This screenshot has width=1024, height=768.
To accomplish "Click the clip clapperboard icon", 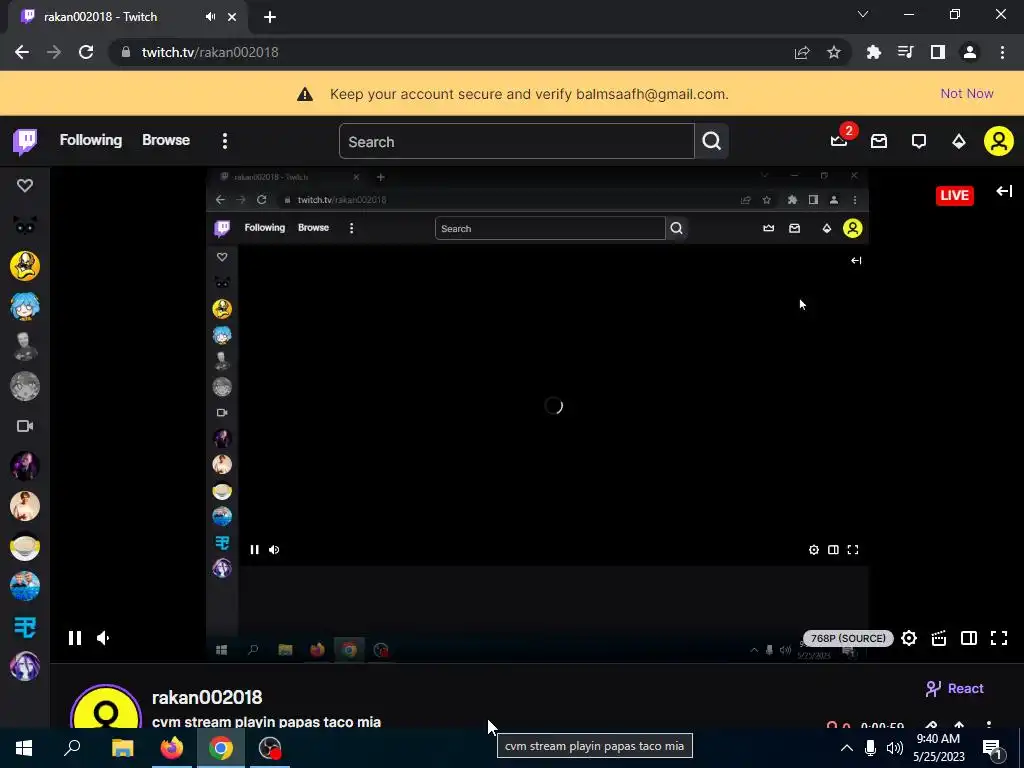I will pyautogui.click(x=939, y=638).
